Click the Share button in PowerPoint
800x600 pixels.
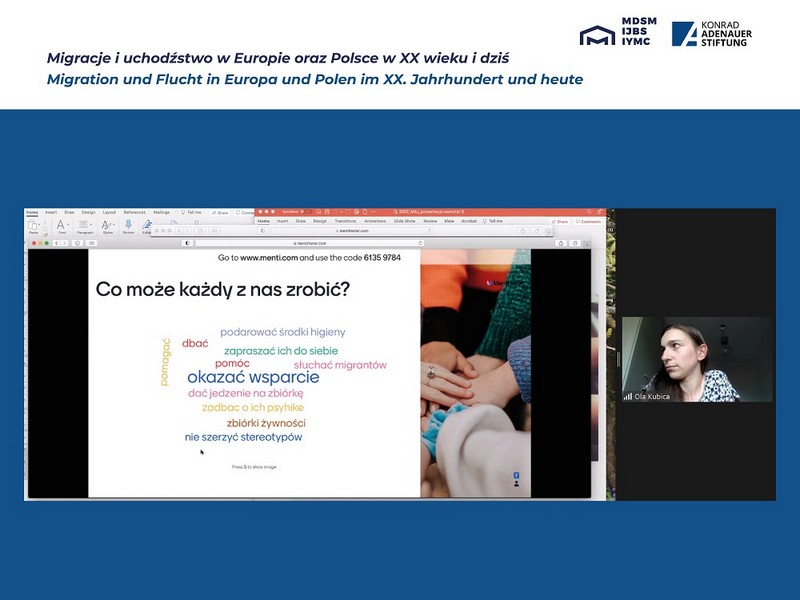559,221
